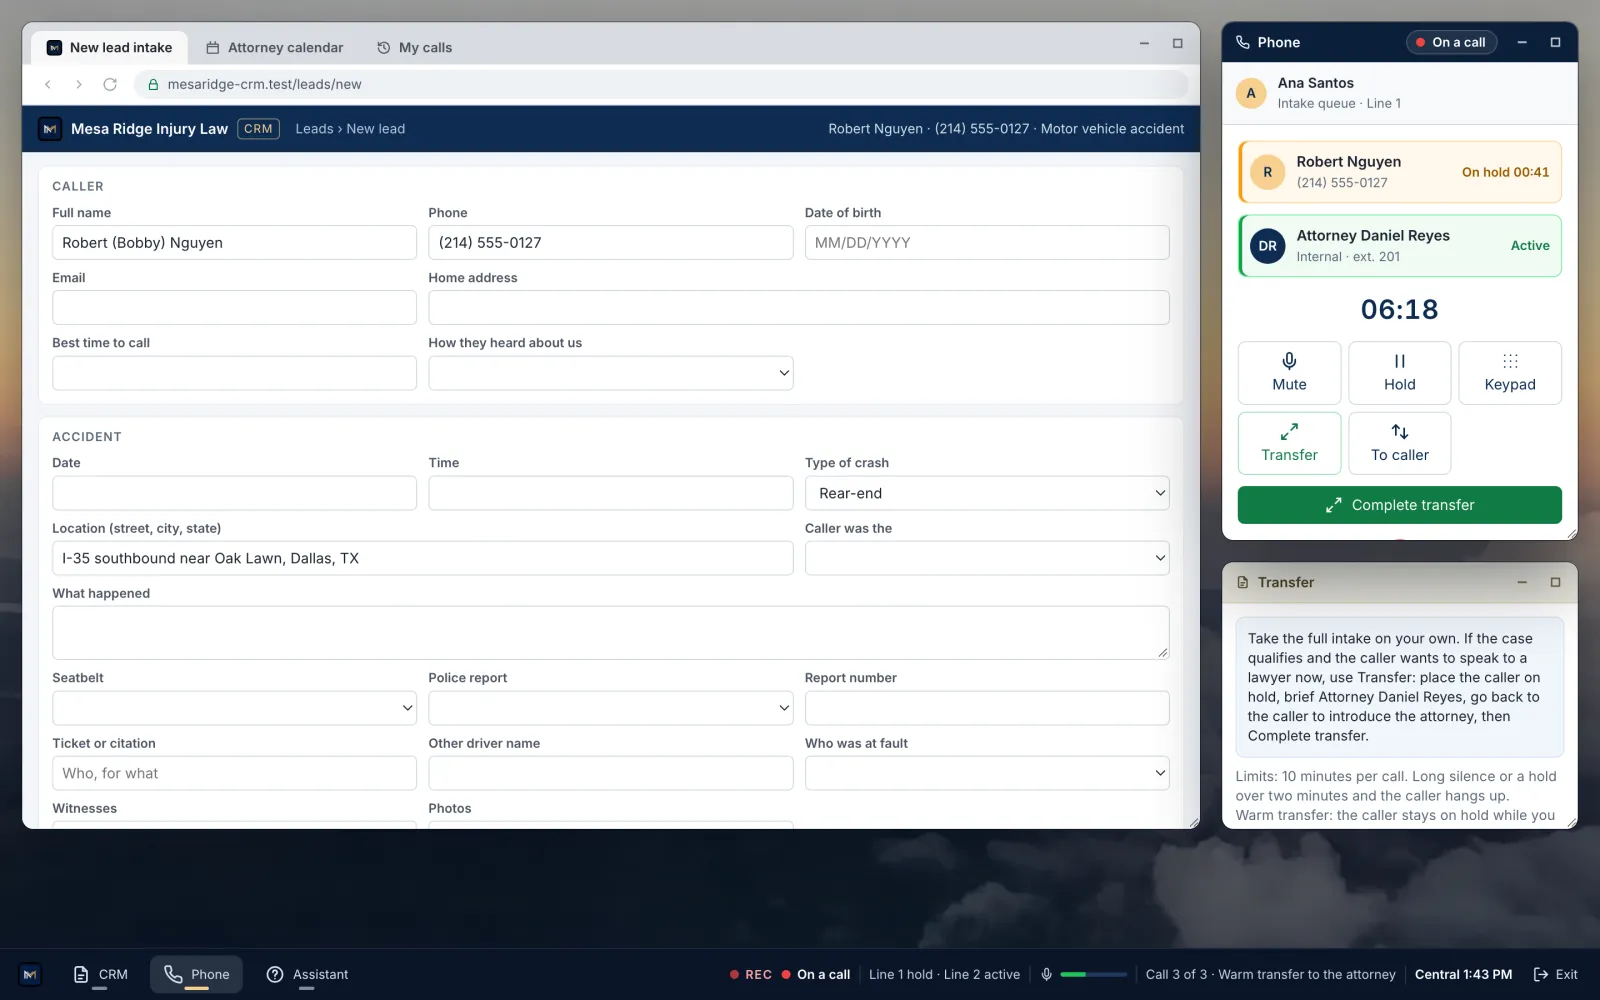The height and width of the screenshot is (1000, 1600).
Task: Click the Transfer call button
Action: point(1289,443)
